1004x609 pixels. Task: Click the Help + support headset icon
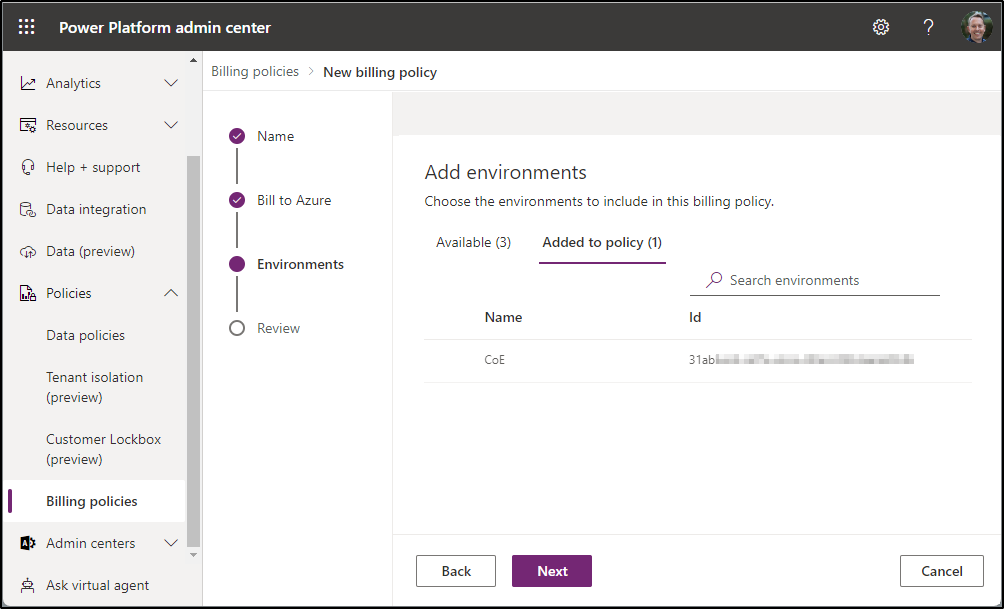(x=28, y=167)
